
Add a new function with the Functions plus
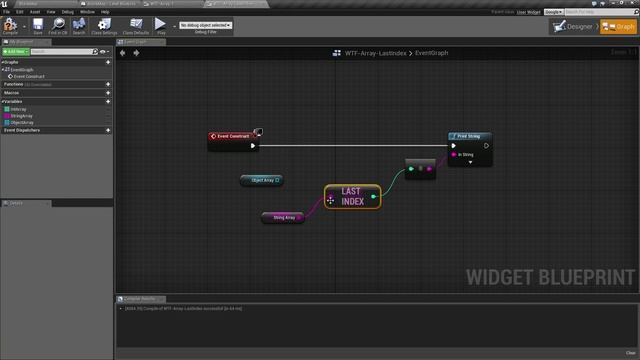(x=108, y=84)
